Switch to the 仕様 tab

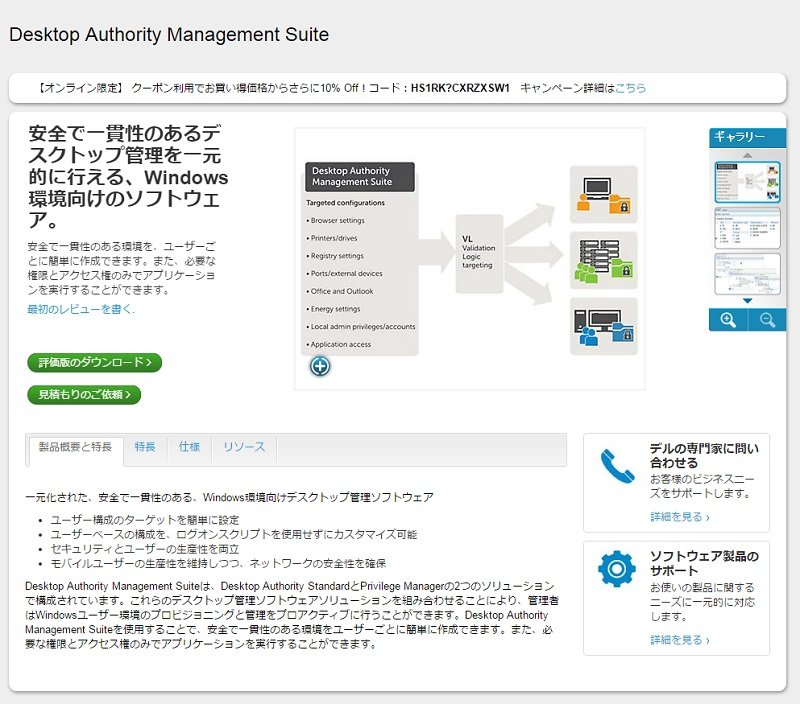point(189,447)
